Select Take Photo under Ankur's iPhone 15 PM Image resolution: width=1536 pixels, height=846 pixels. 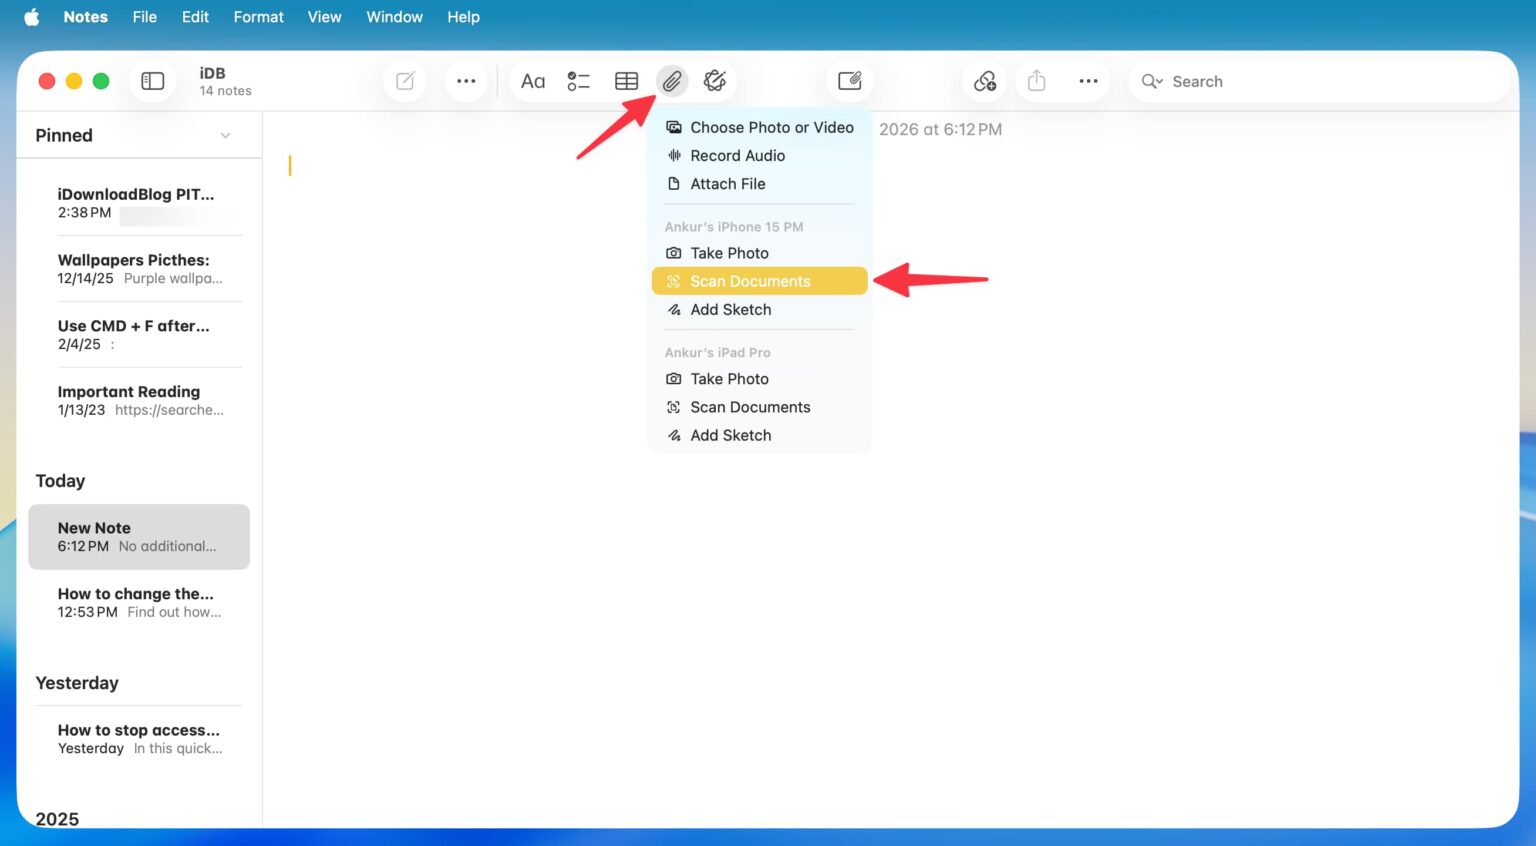tap(760, 254)
